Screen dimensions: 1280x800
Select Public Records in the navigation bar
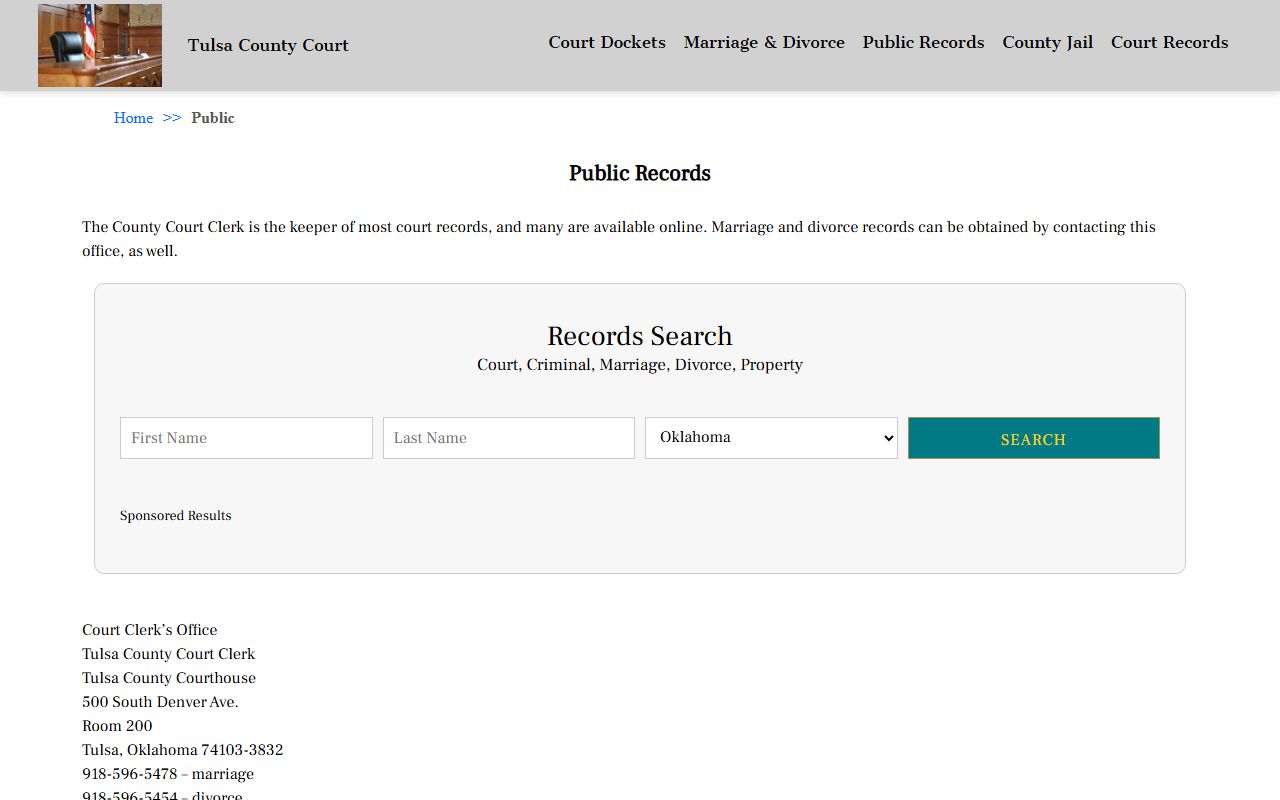(x=923, y=42)
